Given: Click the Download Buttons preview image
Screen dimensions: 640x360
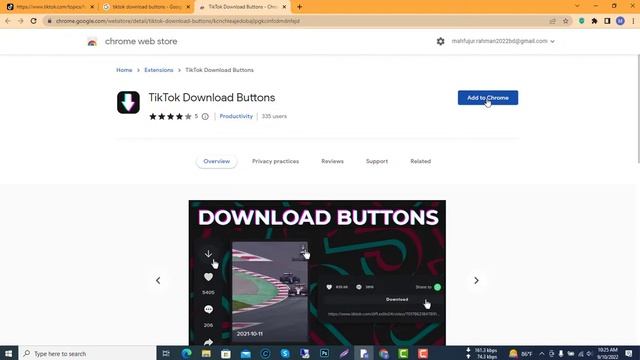Looking at the screenshot, I should [317, 273].
